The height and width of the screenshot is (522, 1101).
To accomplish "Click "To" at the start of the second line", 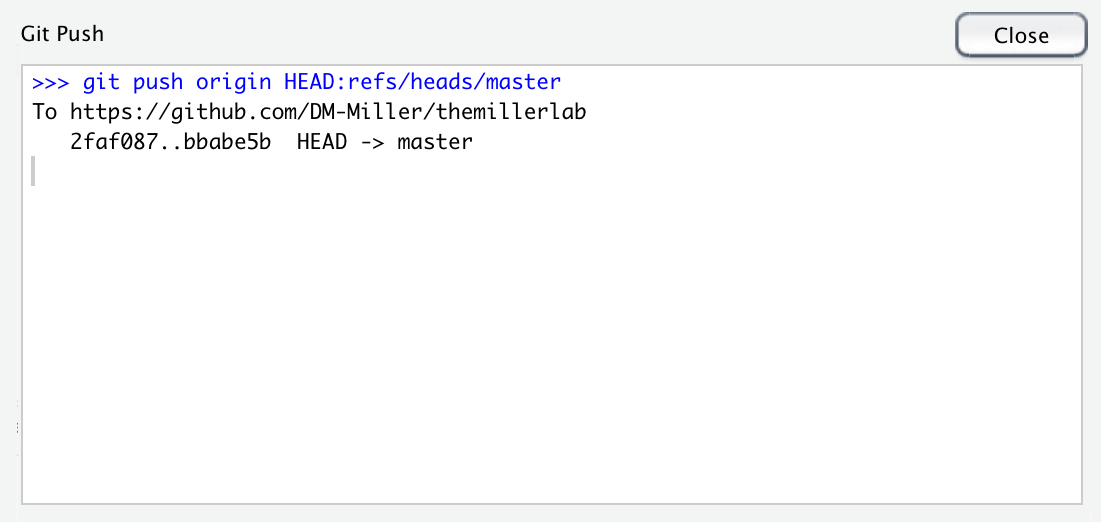I will (x=44, y=112).
